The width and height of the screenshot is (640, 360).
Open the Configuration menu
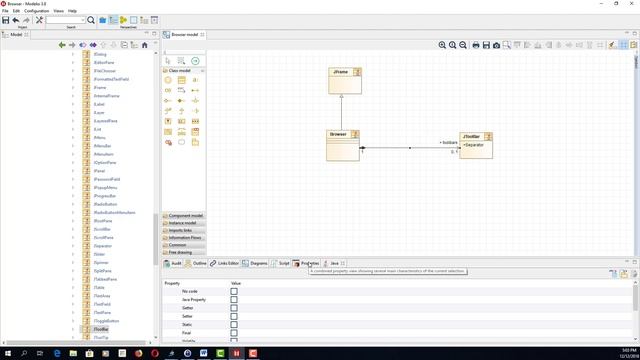[36, 11]
